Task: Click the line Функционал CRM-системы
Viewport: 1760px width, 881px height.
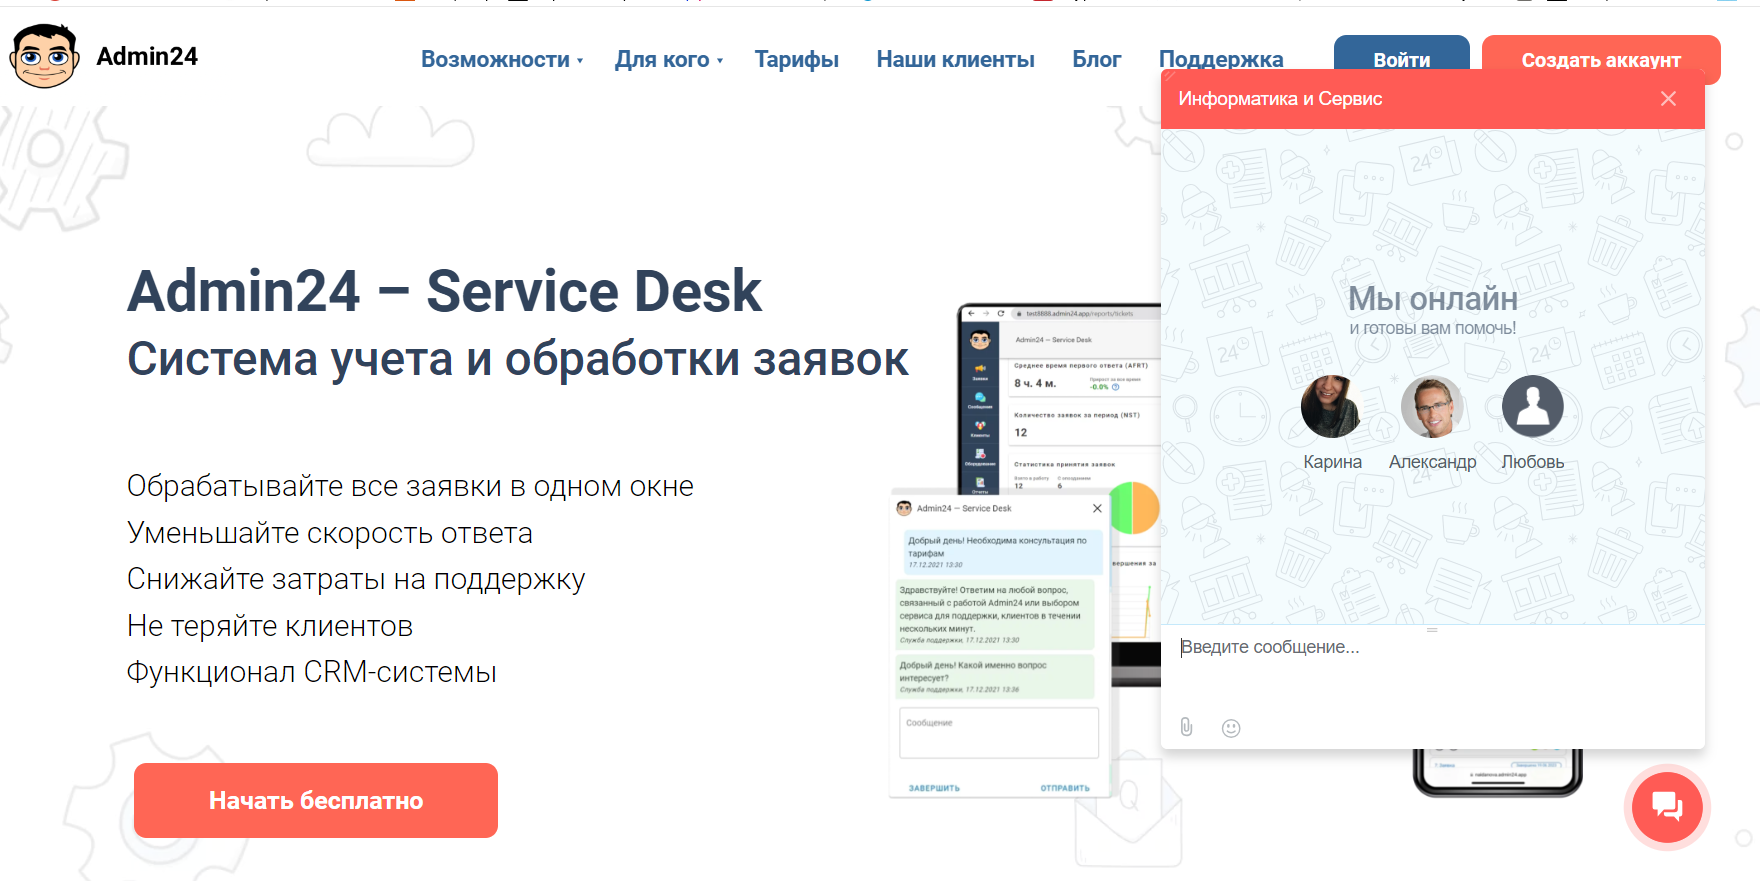Action: (x=311, y=672)
